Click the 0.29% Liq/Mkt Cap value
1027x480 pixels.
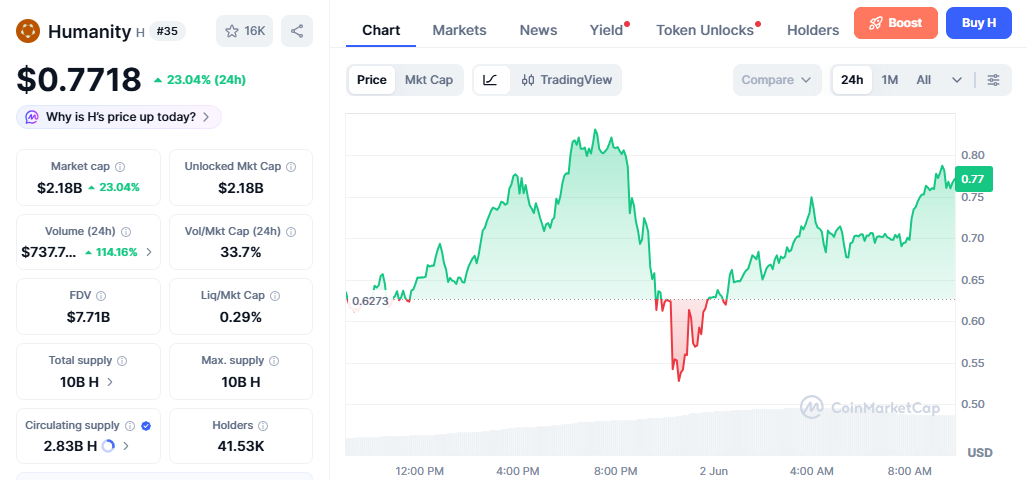(x=240, y=317)
